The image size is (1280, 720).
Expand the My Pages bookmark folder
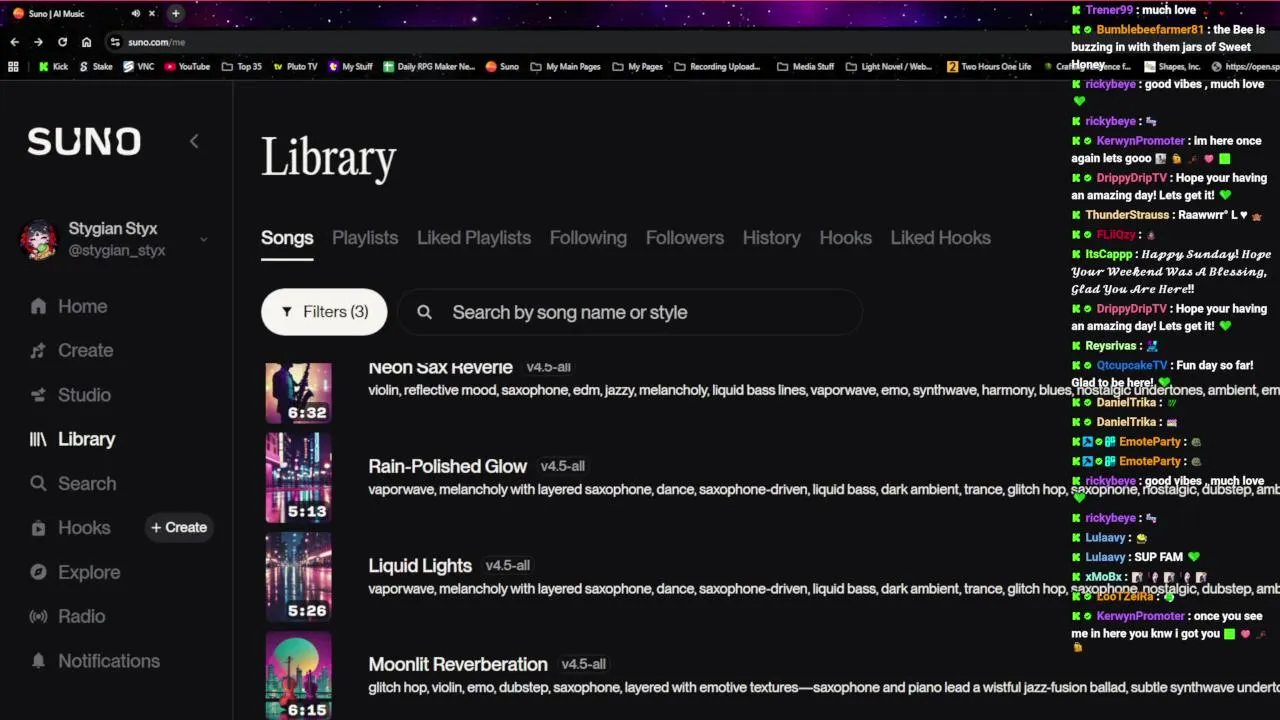pyautogui.click(x=638, y=67)
